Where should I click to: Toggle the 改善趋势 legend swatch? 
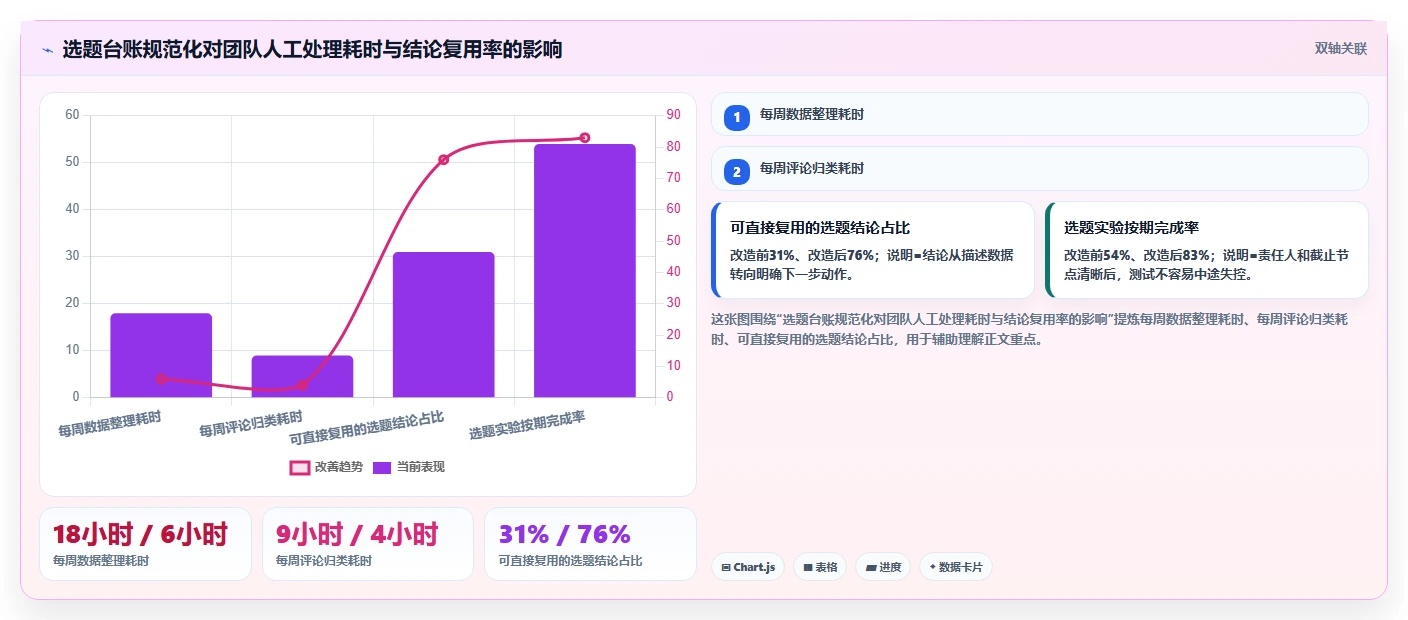(x=300, y=467)
